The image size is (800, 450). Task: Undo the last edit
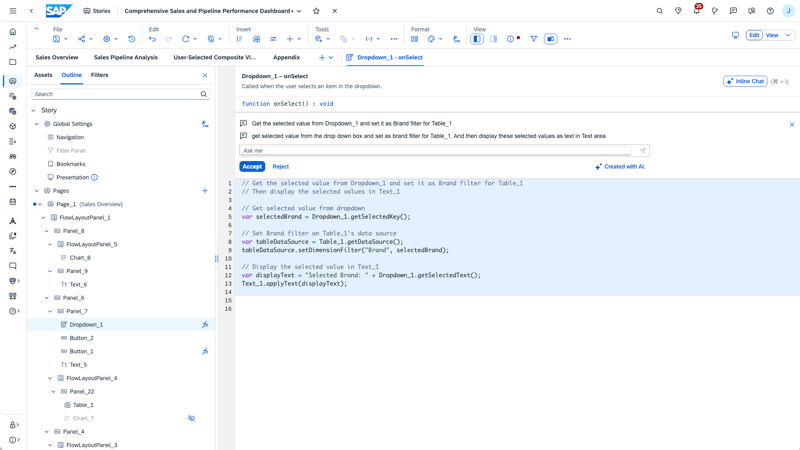tap(153, 39)
